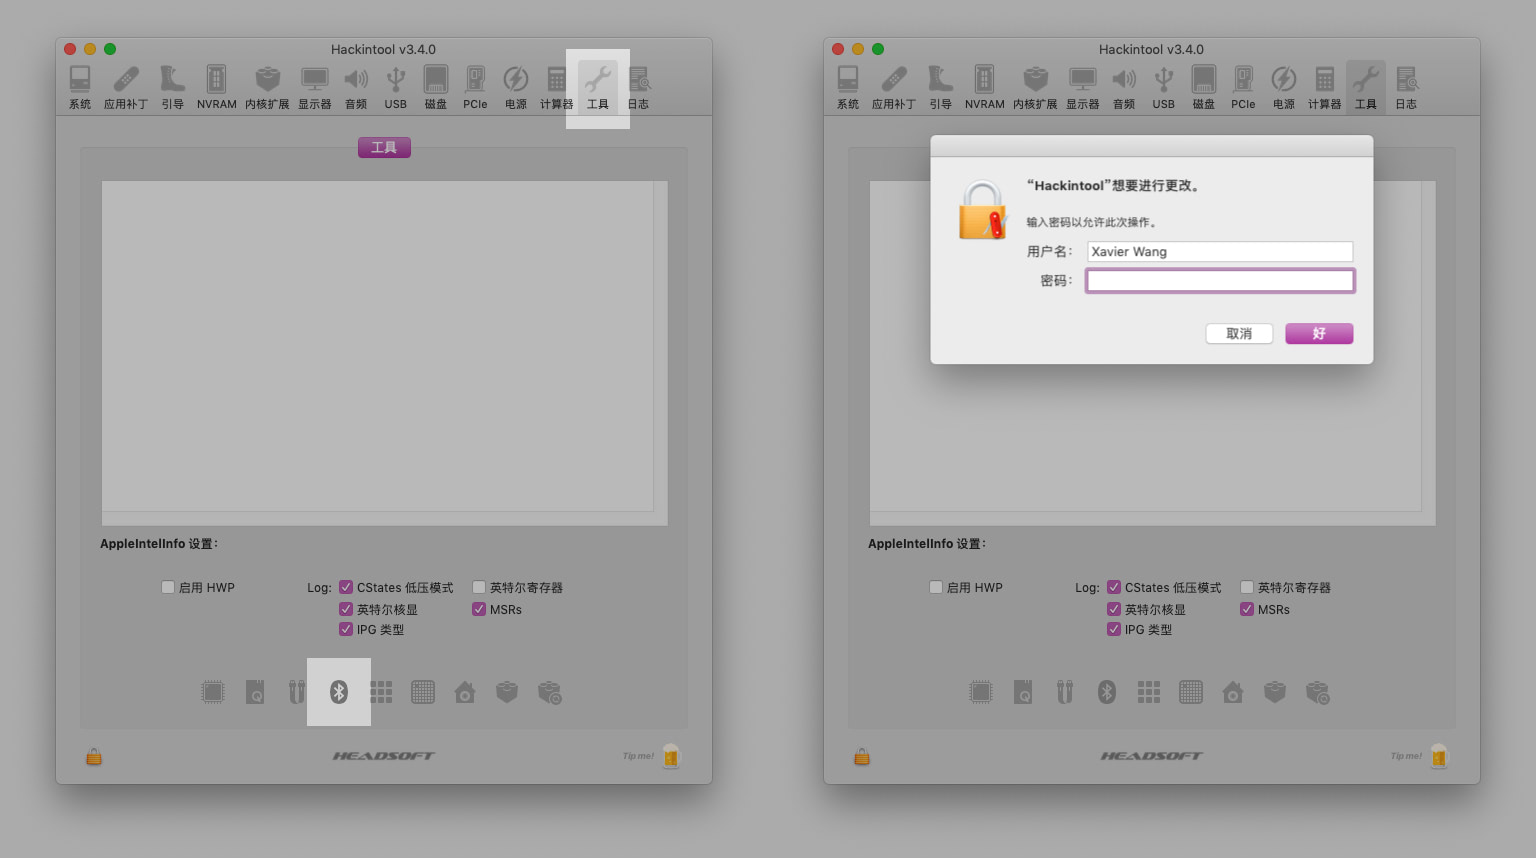Click Bluetooth icon in right window bottom row
The image size is (1536, 858).
[1107, 692]
